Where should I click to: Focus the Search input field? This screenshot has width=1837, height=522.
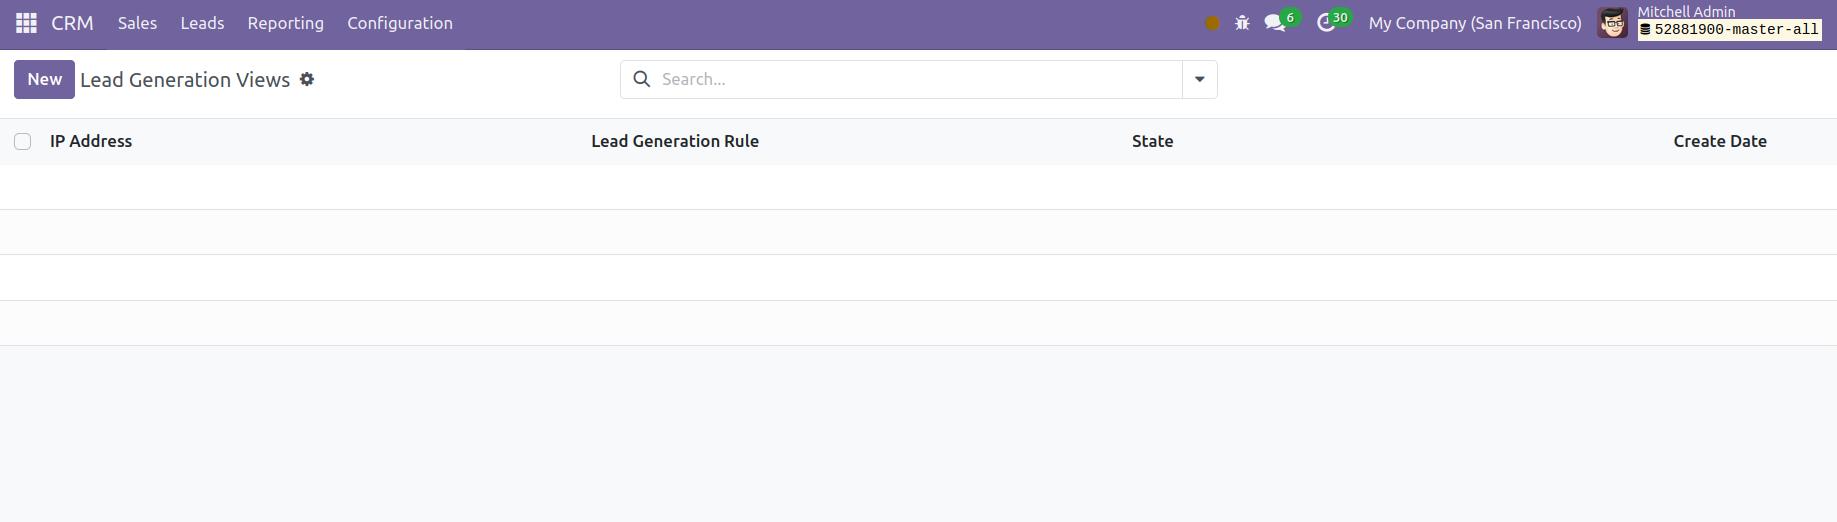coord(918,79)
